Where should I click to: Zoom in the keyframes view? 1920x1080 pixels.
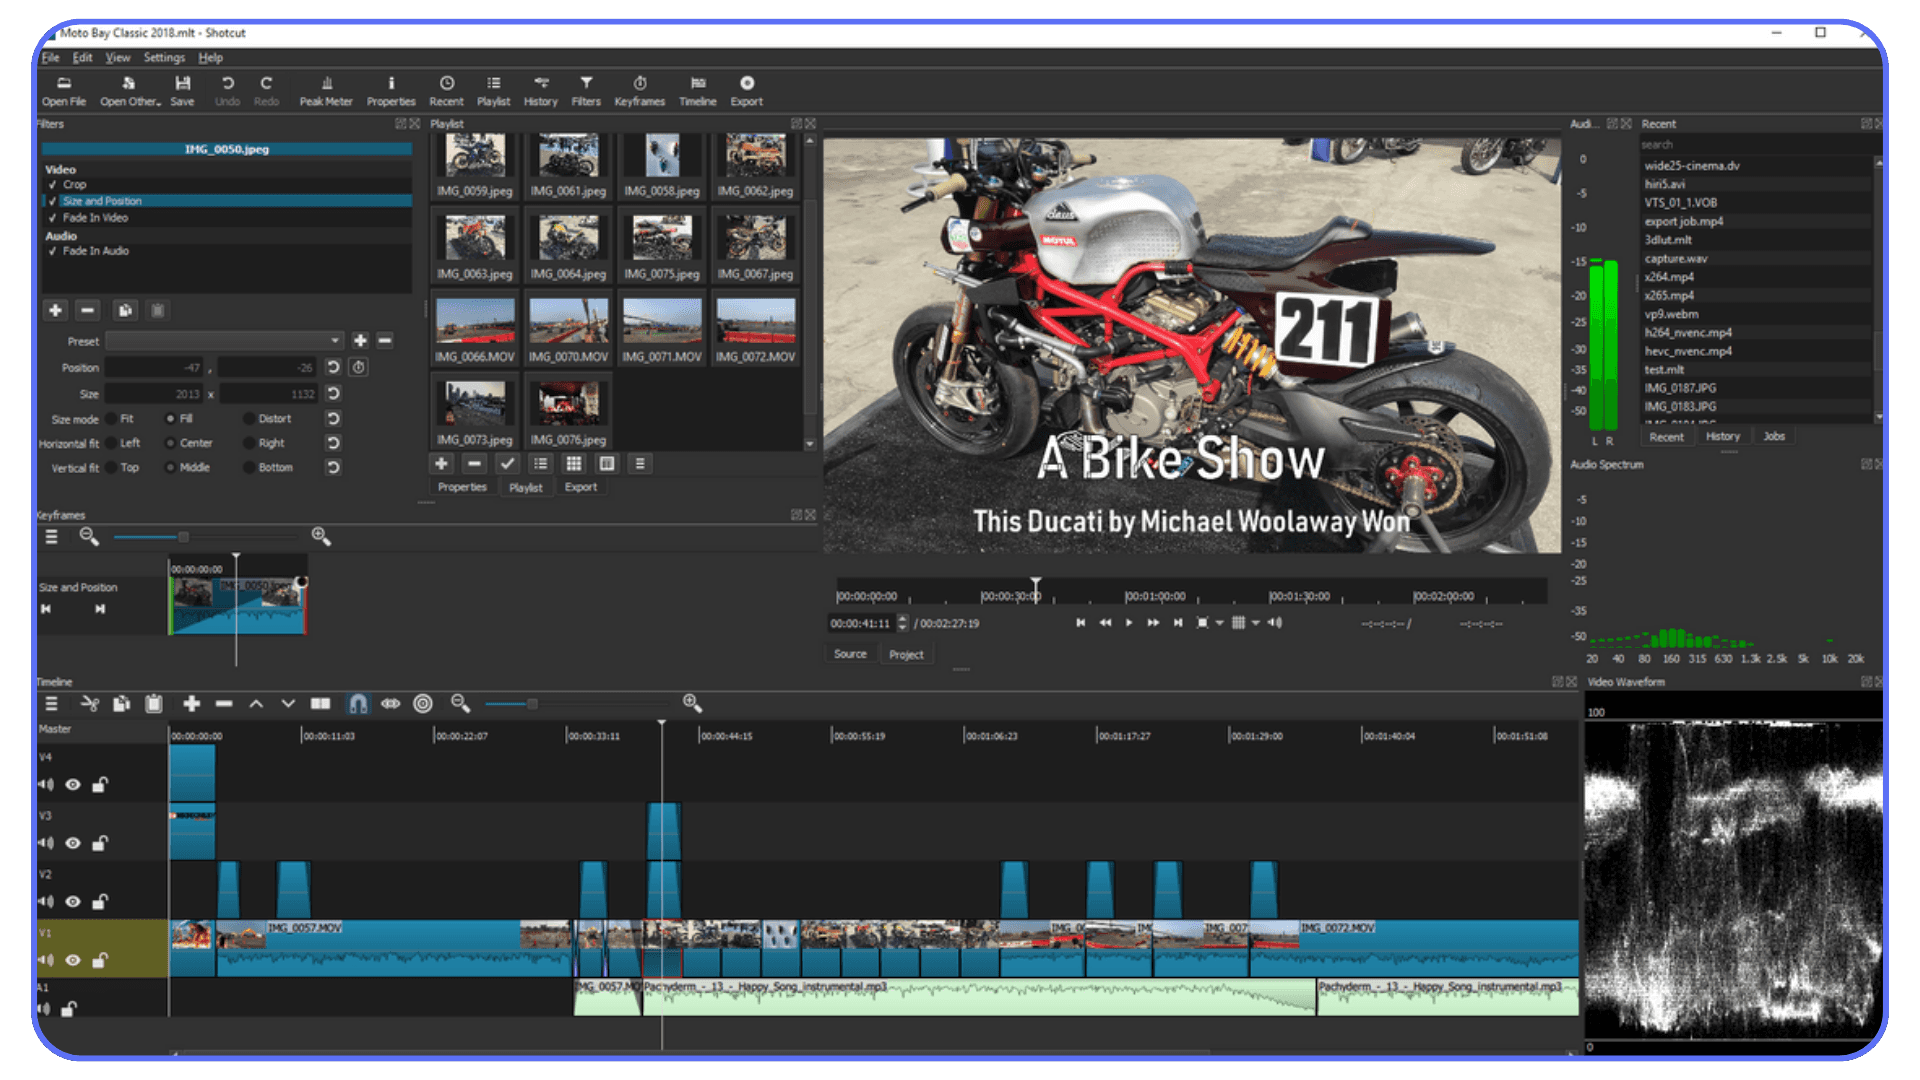320,536
